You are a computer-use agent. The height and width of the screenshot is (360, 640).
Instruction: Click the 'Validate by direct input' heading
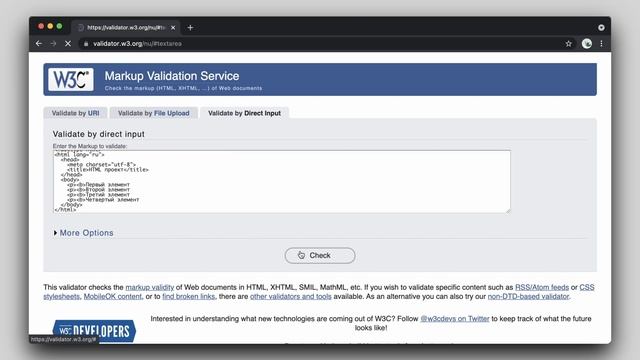[98, 134]
